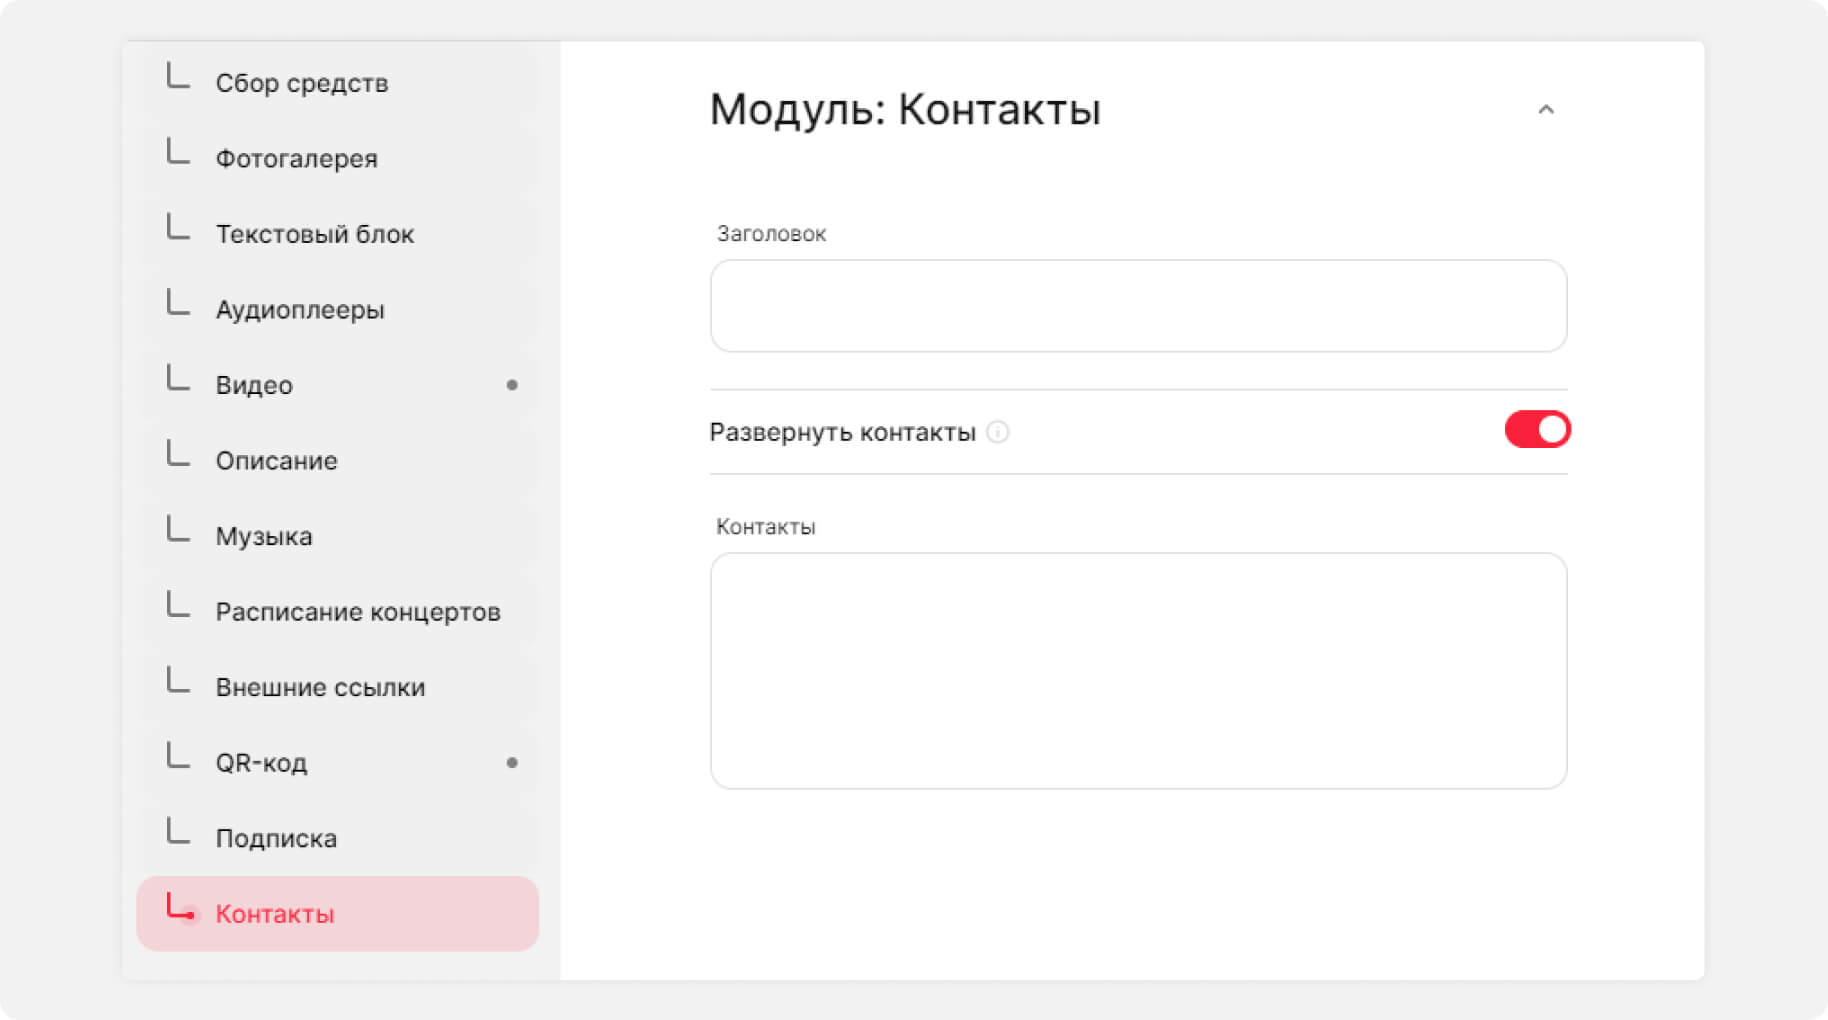Choose "Музыка" from the module list
Screen dimensions: 1828x1020
point(263,537)
